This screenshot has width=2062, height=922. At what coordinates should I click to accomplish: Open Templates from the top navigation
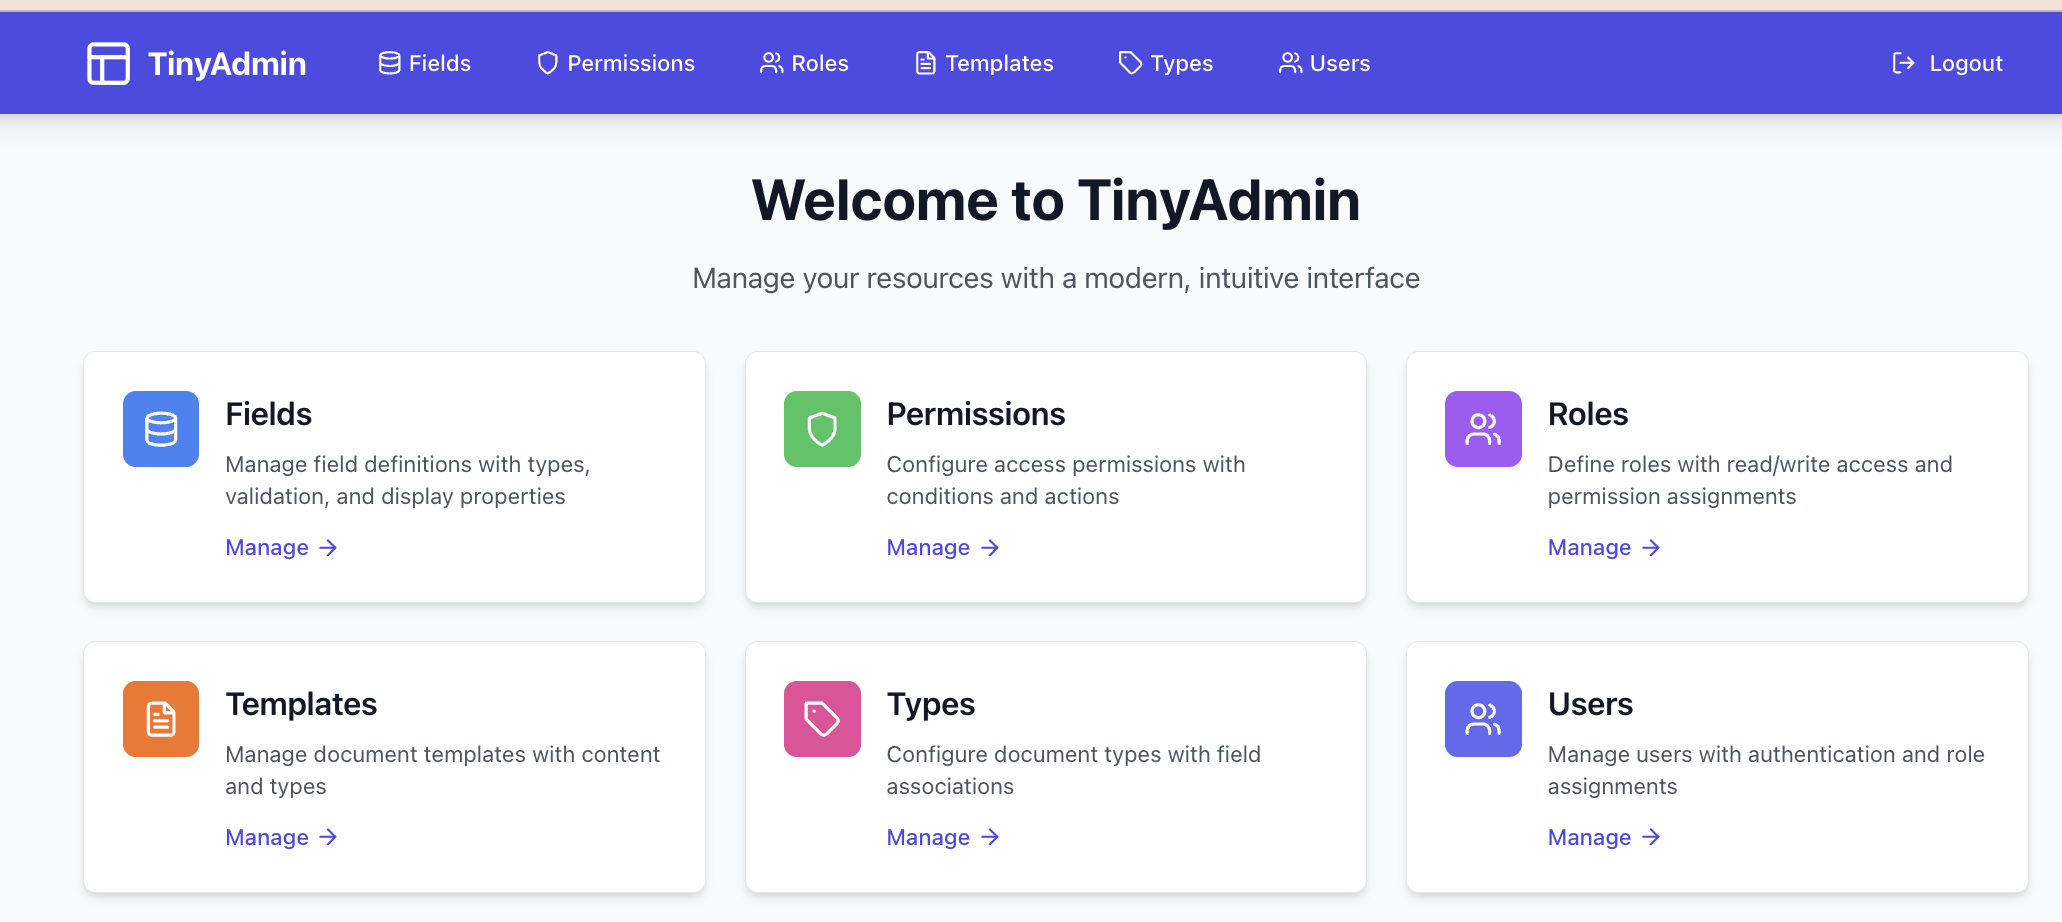984,64
